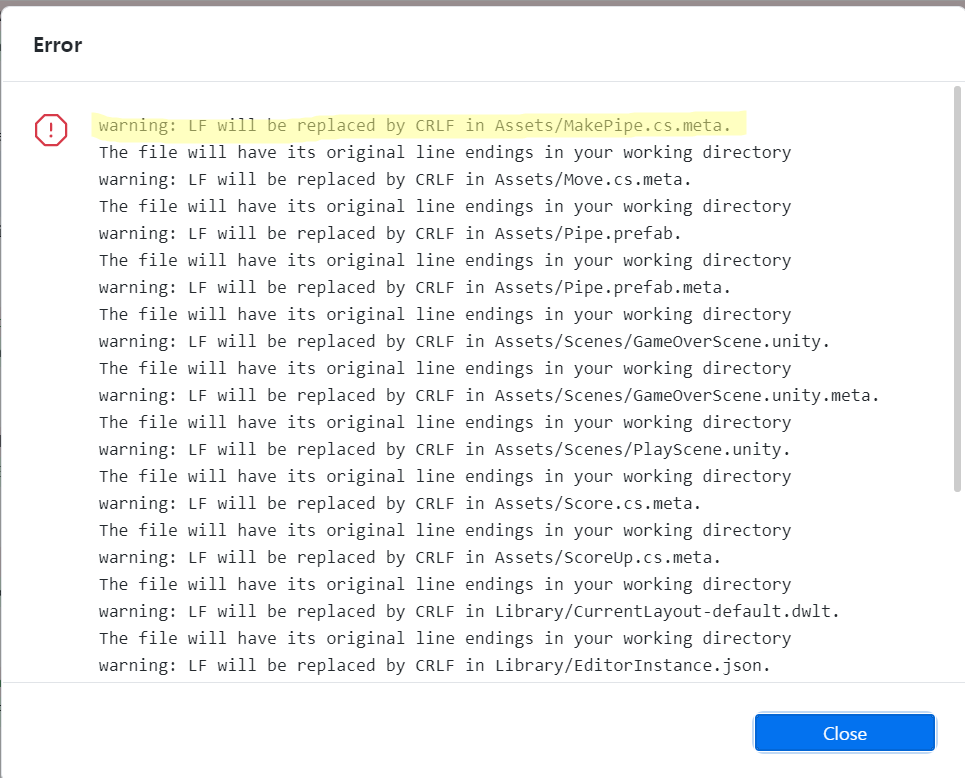This screenshot has width=965, height=778.
Task: Click the Move.cs.meta warning line
Action: [395, 180]
